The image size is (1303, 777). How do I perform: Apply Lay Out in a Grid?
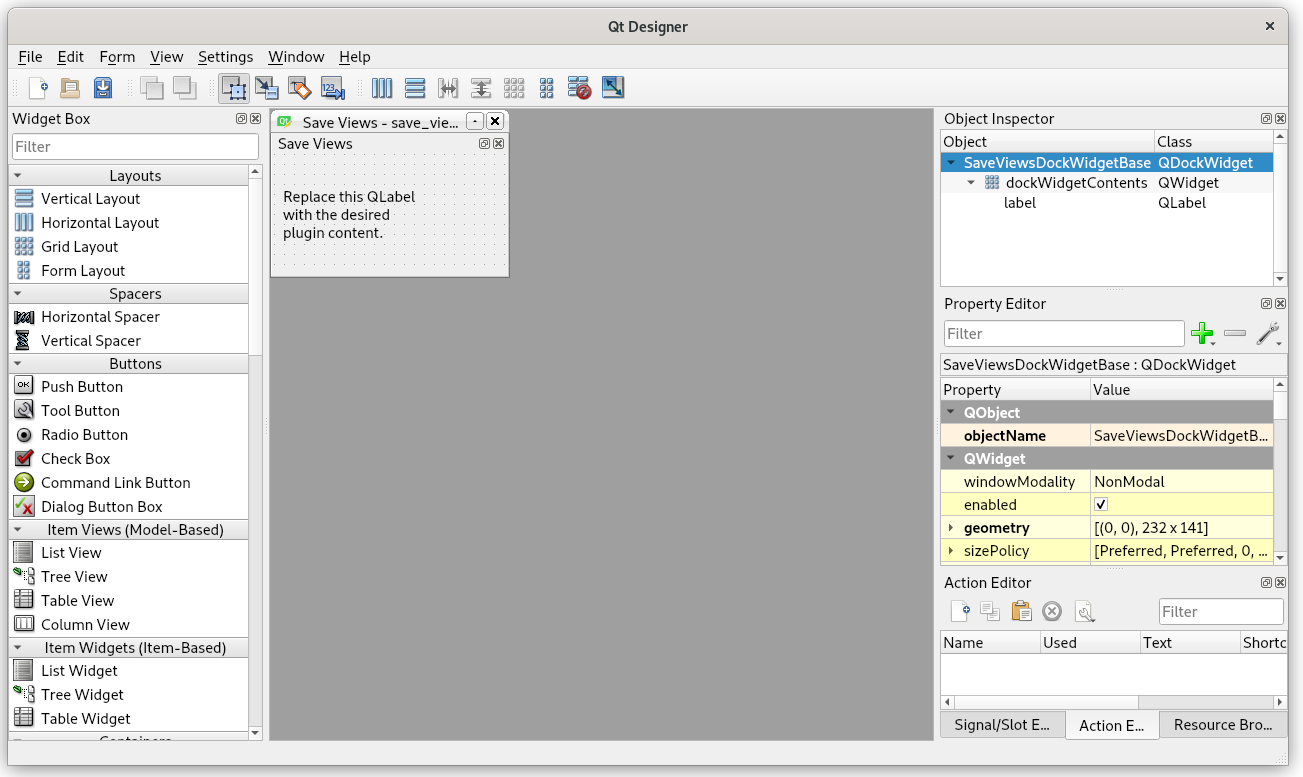point(514,88)
